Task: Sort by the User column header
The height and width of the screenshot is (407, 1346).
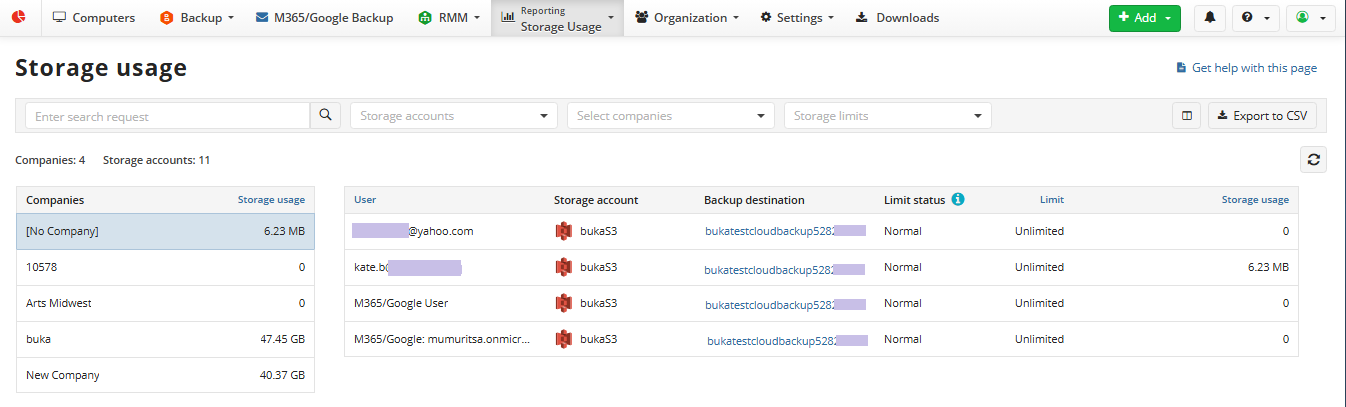Action: 365,200
